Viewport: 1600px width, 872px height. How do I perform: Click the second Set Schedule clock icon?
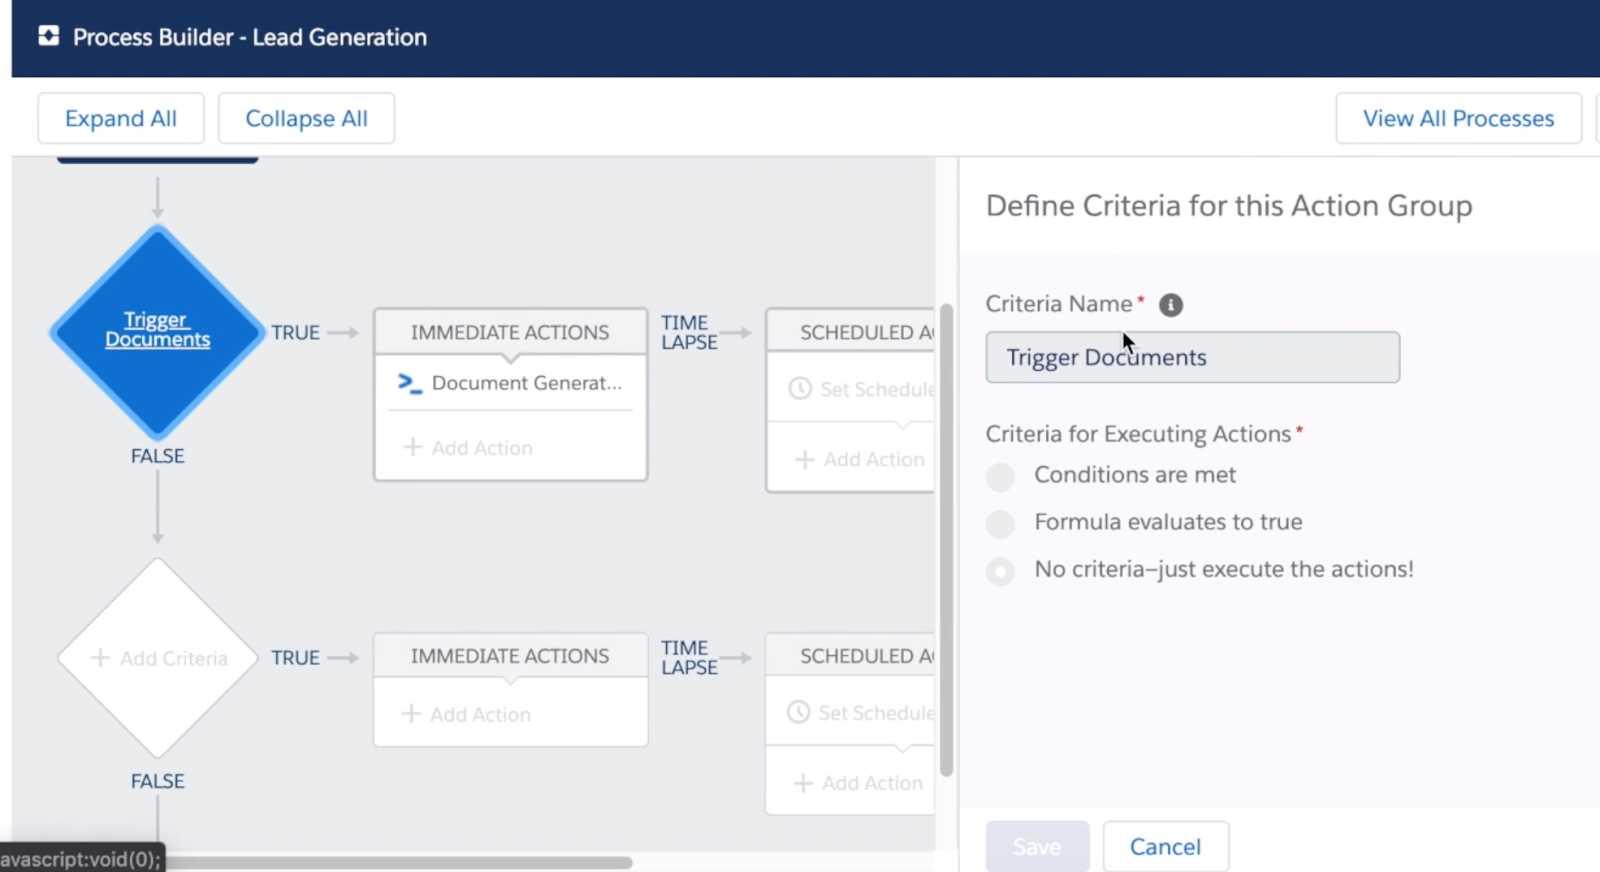[x=798, y=713]
